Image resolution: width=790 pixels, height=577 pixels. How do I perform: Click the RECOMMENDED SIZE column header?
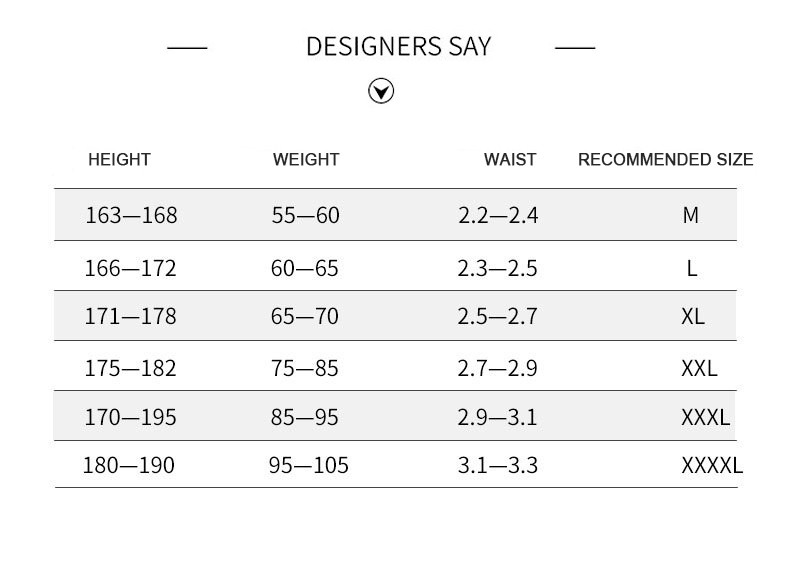point(665,160)
